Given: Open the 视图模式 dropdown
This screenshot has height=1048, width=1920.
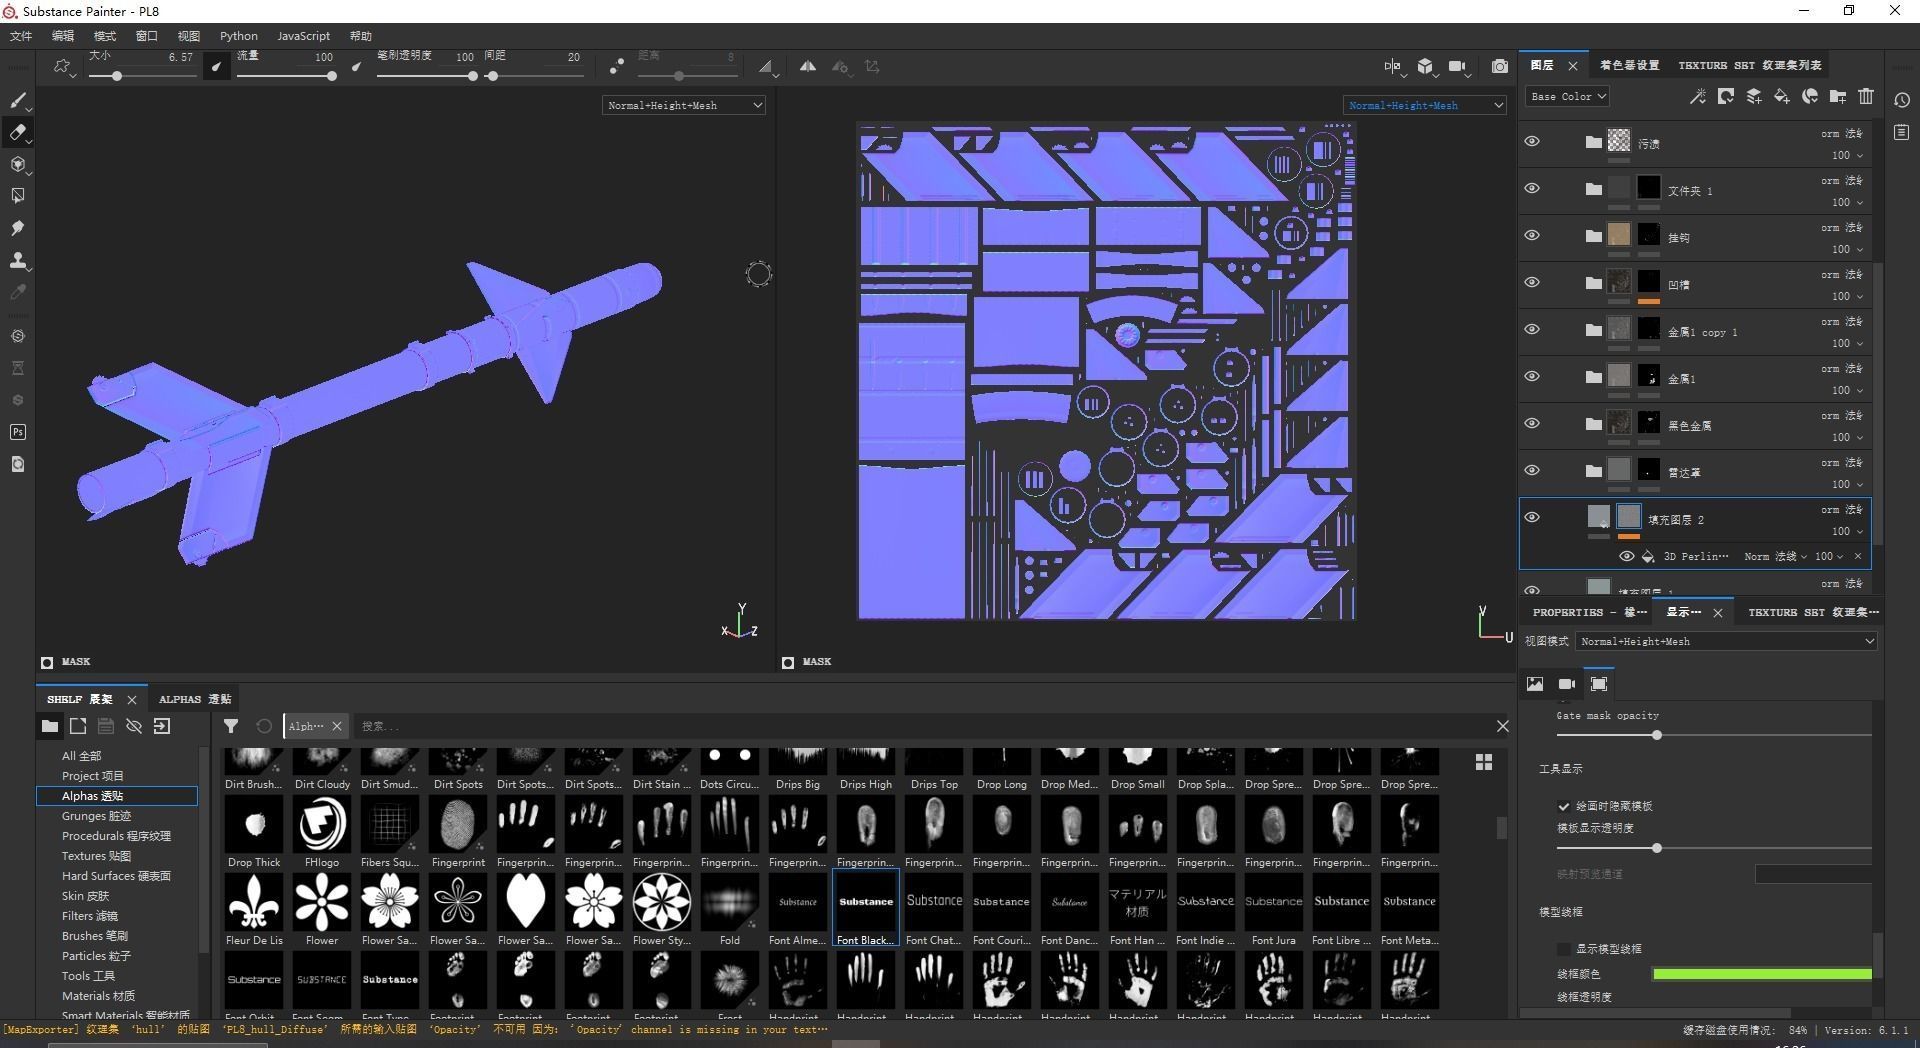Looking at the screenshot, I should click(1726, 641).
